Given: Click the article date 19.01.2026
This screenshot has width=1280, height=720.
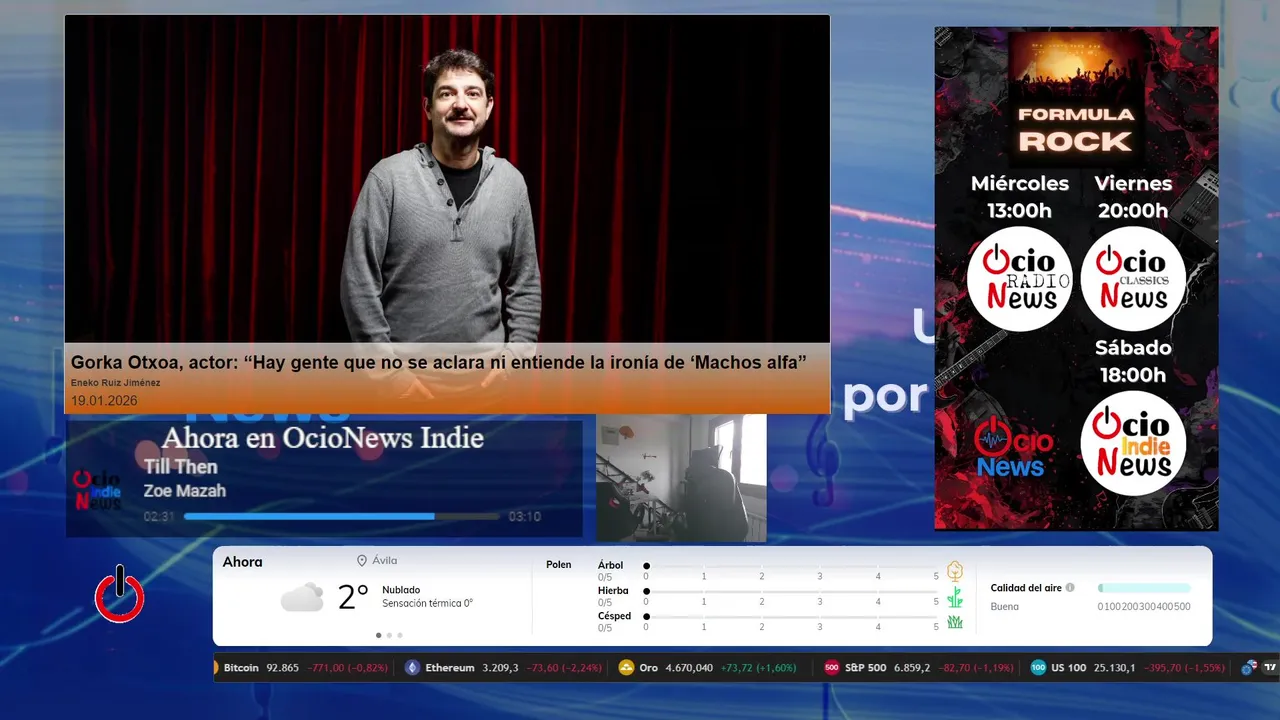Looking at the screenshot, I should [x=104, y=401].
